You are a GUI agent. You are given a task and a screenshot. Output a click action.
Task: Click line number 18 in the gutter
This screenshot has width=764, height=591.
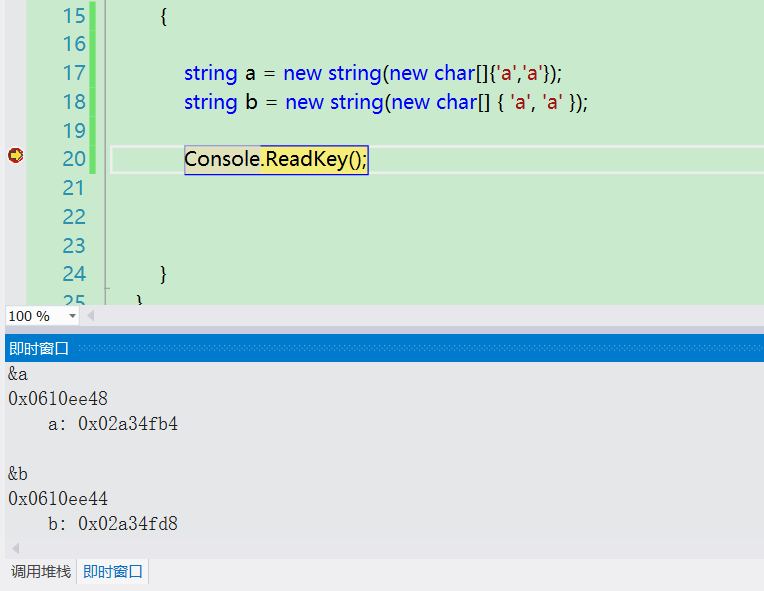pyautogui.click(x=74, y=102)
